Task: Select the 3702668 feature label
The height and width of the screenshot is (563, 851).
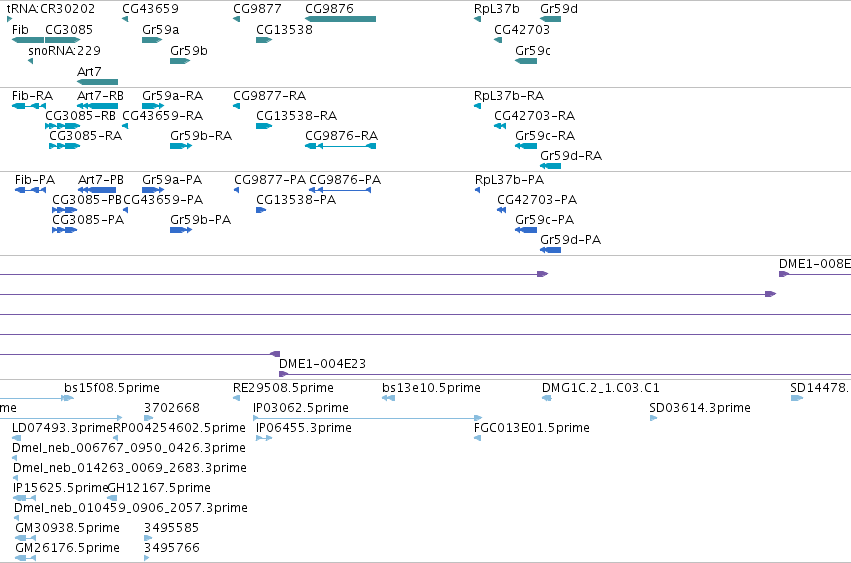Action: [172, 408]
